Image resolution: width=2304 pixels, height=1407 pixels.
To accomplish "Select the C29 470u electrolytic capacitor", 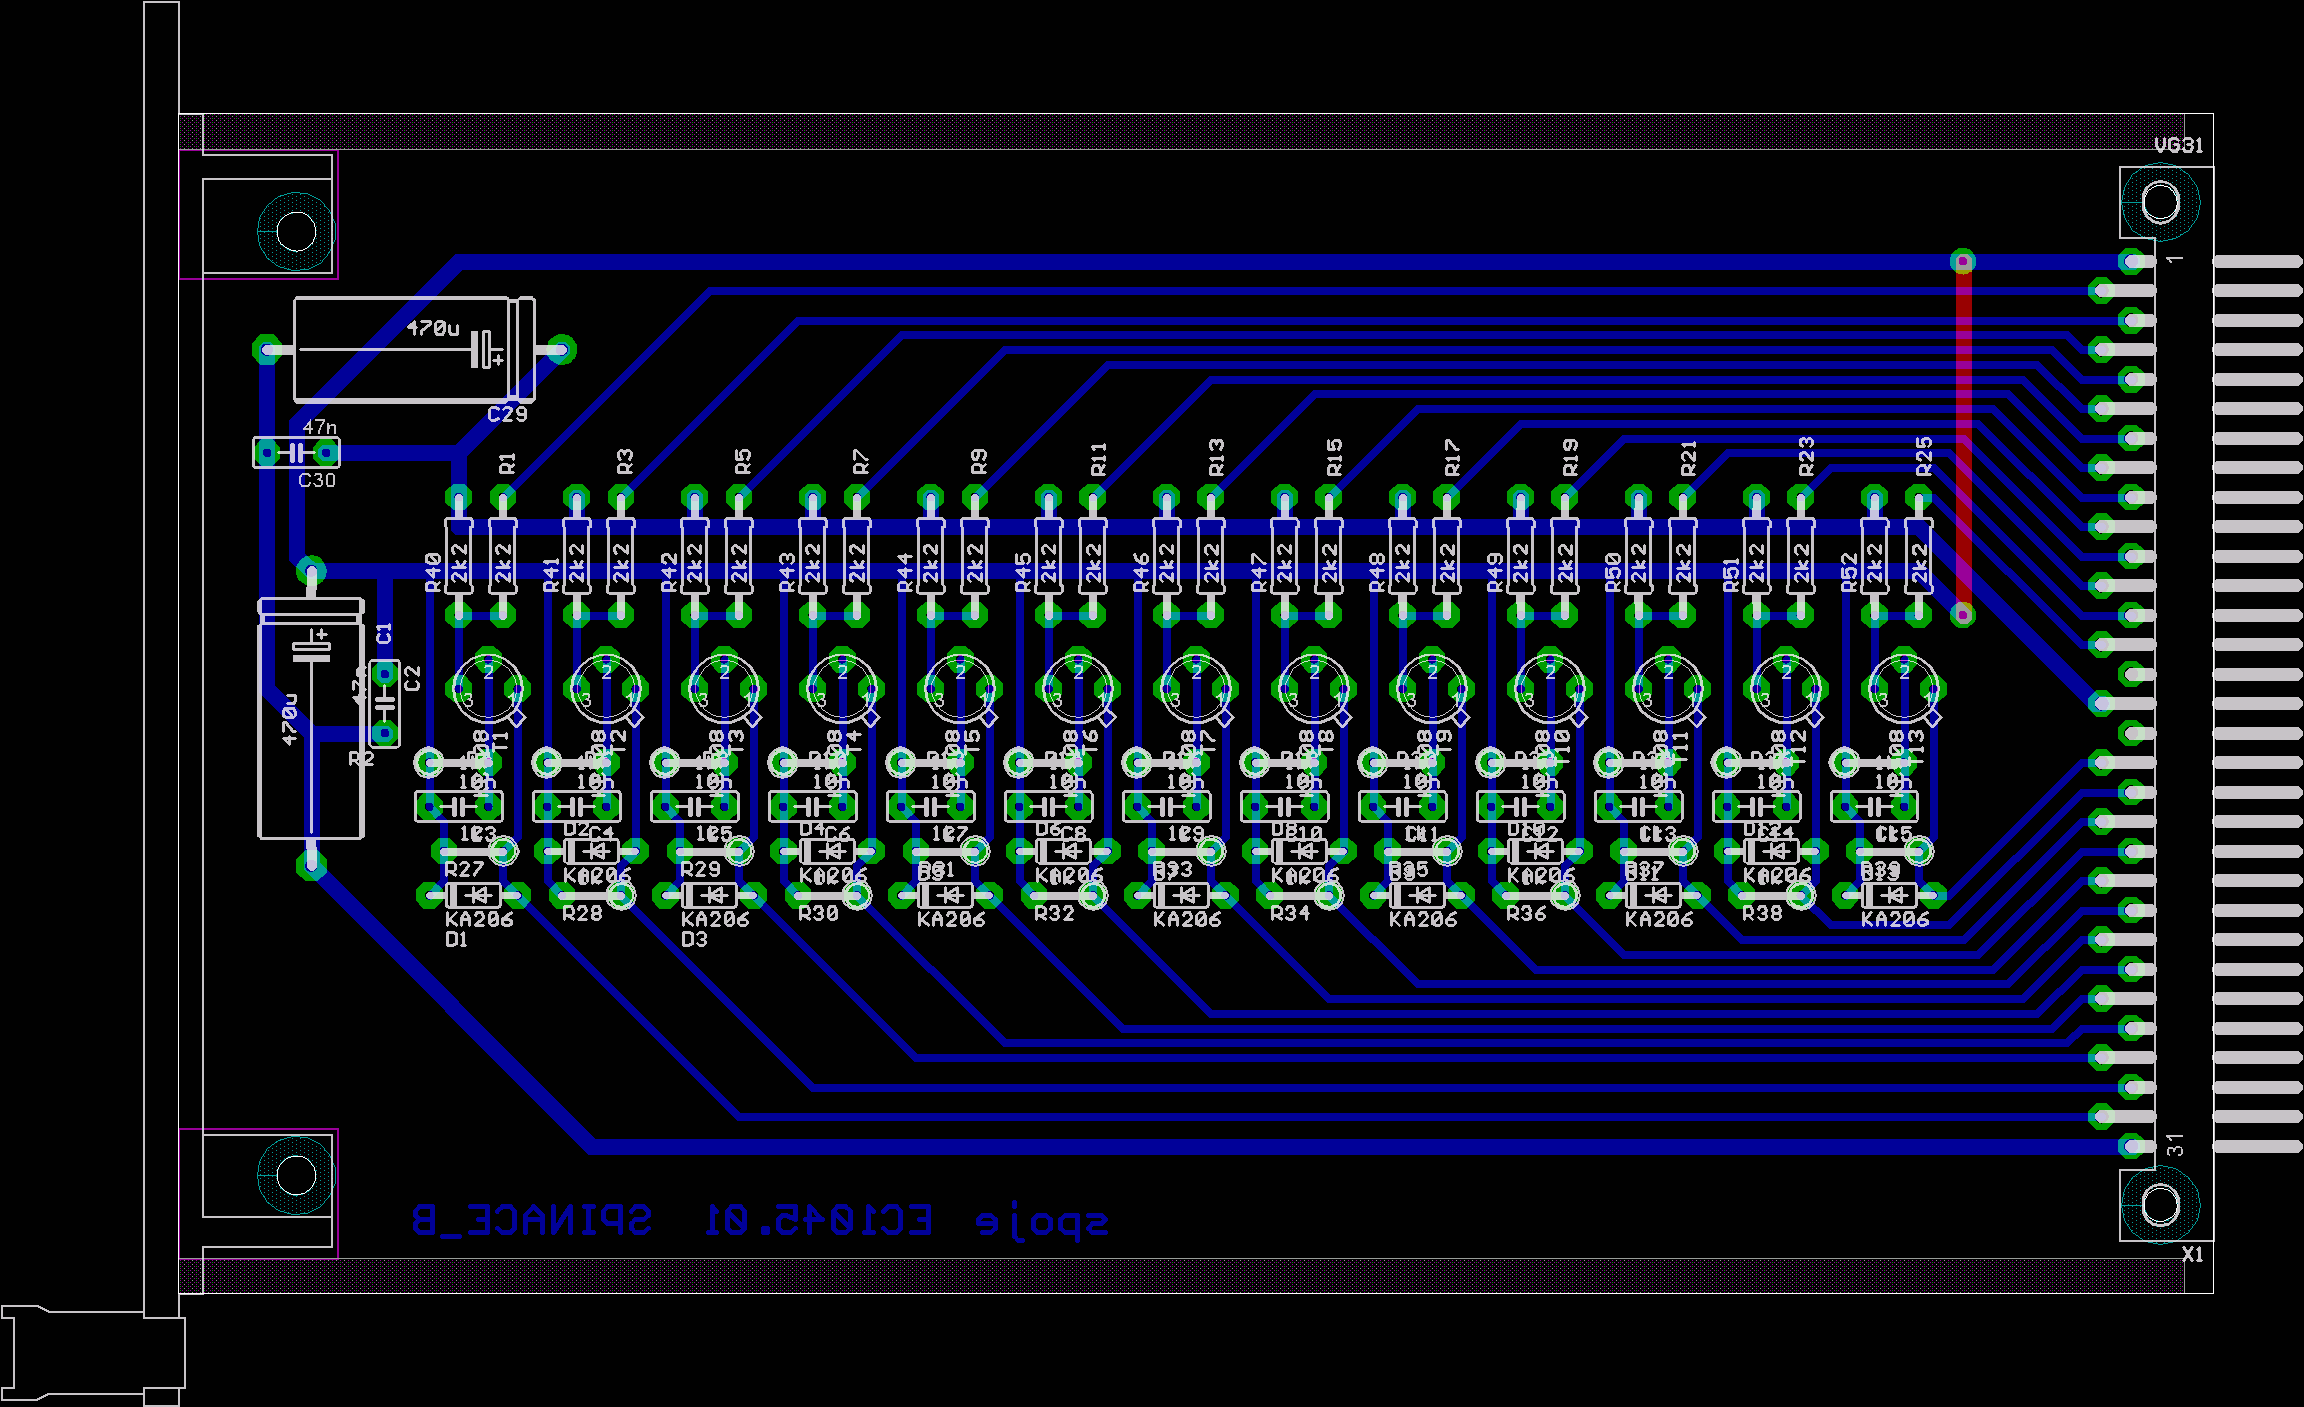I will coord(413,350).
